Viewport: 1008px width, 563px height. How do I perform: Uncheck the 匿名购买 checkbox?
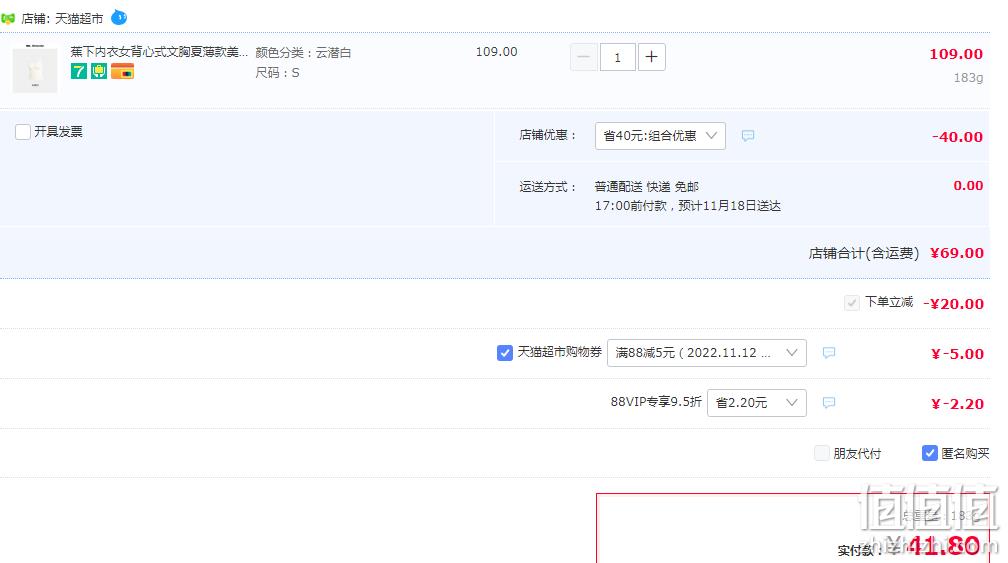930,453
